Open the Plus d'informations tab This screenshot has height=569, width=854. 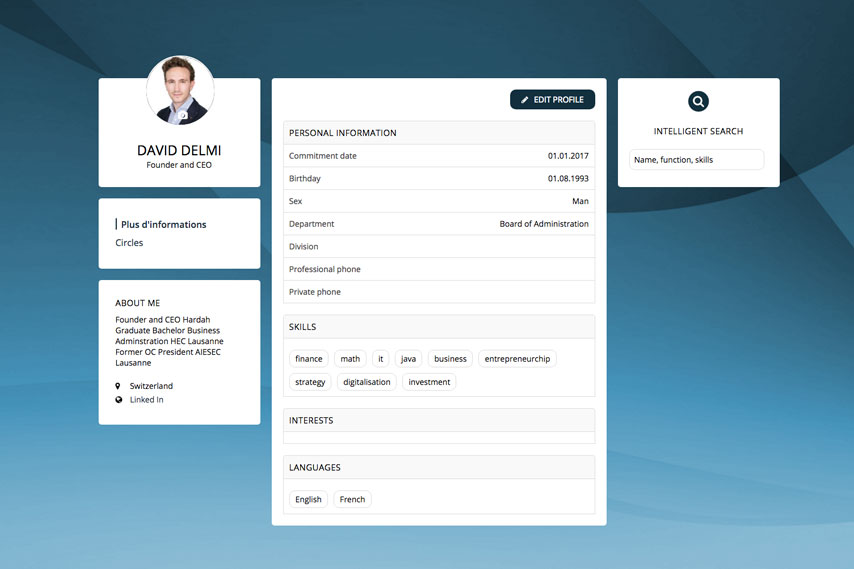163,224
